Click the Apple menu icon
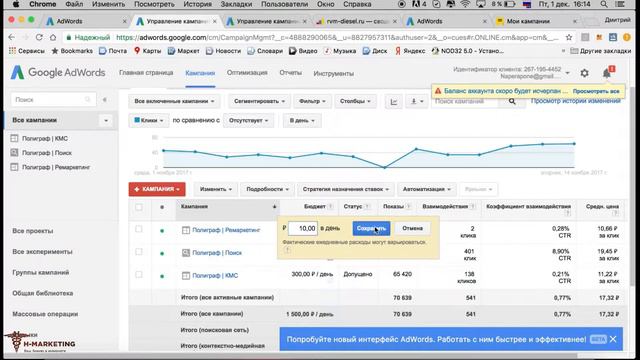The height and width of the screenshot is (360, 640). pos(16,4)
